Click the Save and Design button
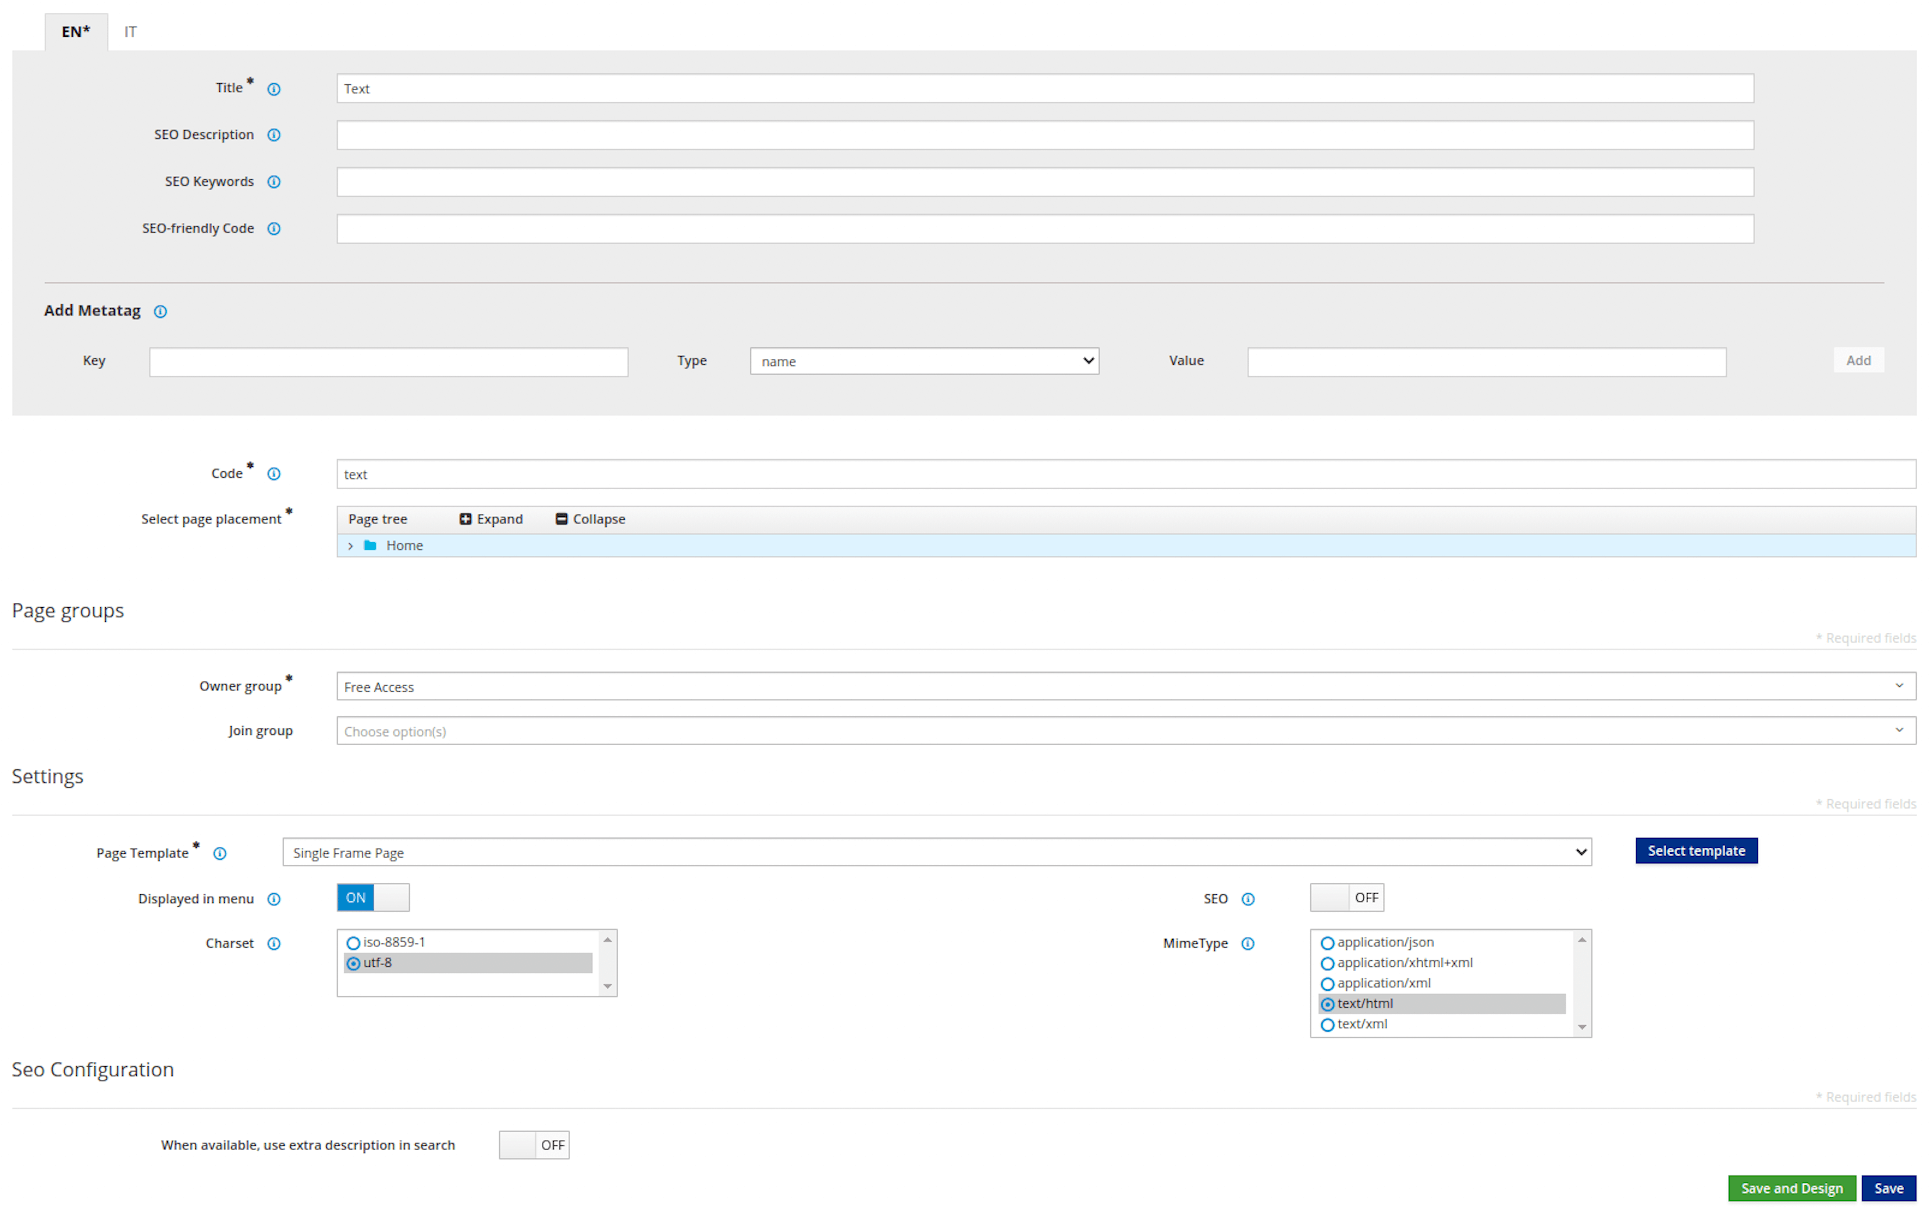Image resolution: width=1930 pixels, height=1214 pixels. click(x=1791, y=1188)
